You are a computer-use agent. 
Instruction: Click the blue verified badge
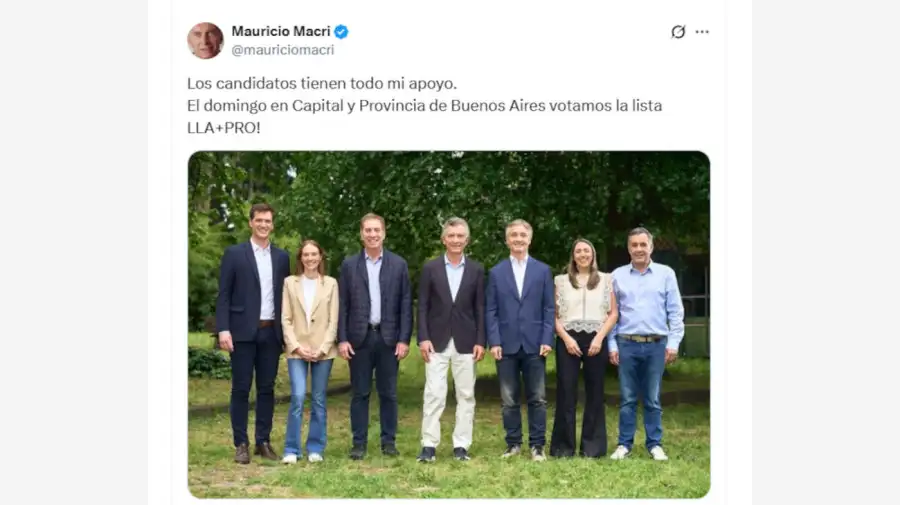click(341, 32)
